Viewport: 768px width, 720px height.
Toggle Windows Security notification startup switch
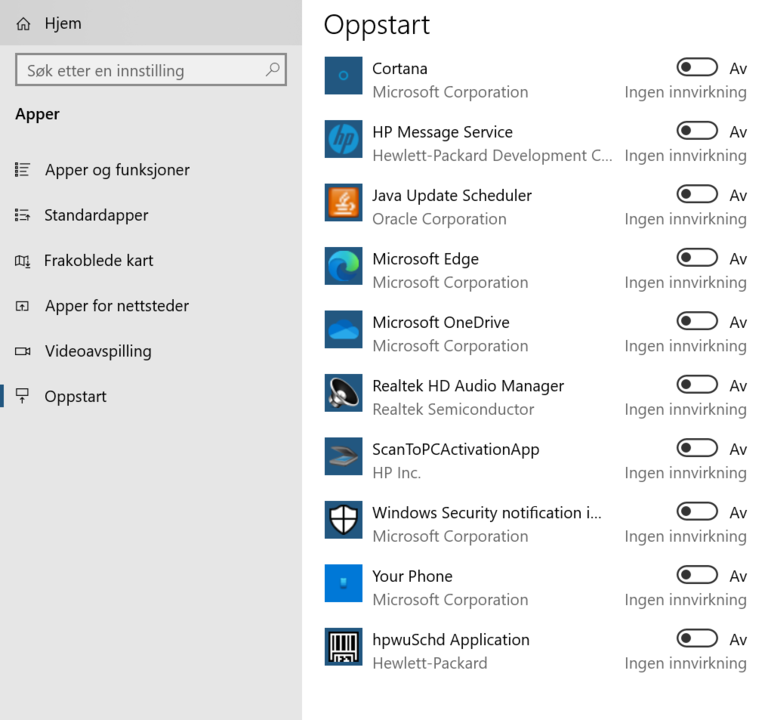(697, 511)
